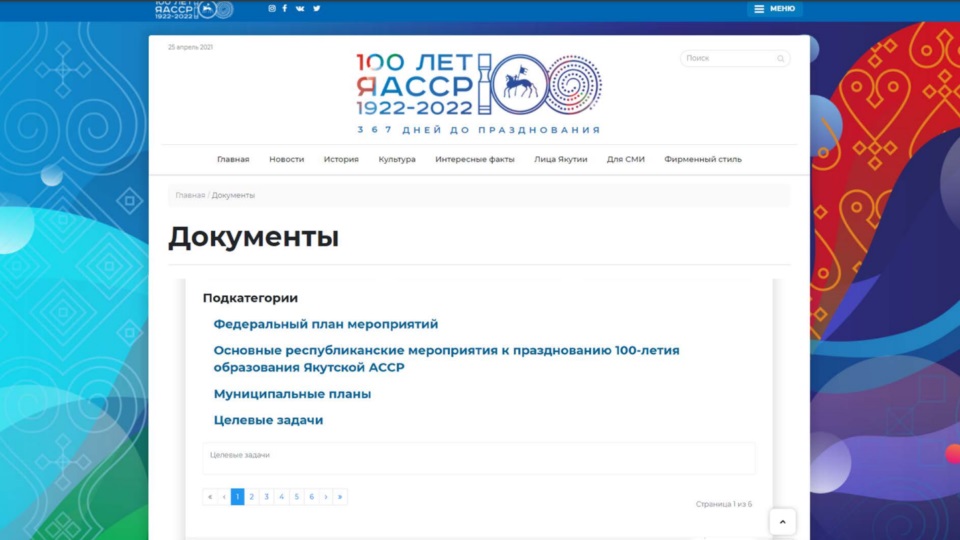Image resolution: width=960 pixels, height=540 pixels.
Task: Open the Facebook social icon
Action: click(x=285, y=9)
